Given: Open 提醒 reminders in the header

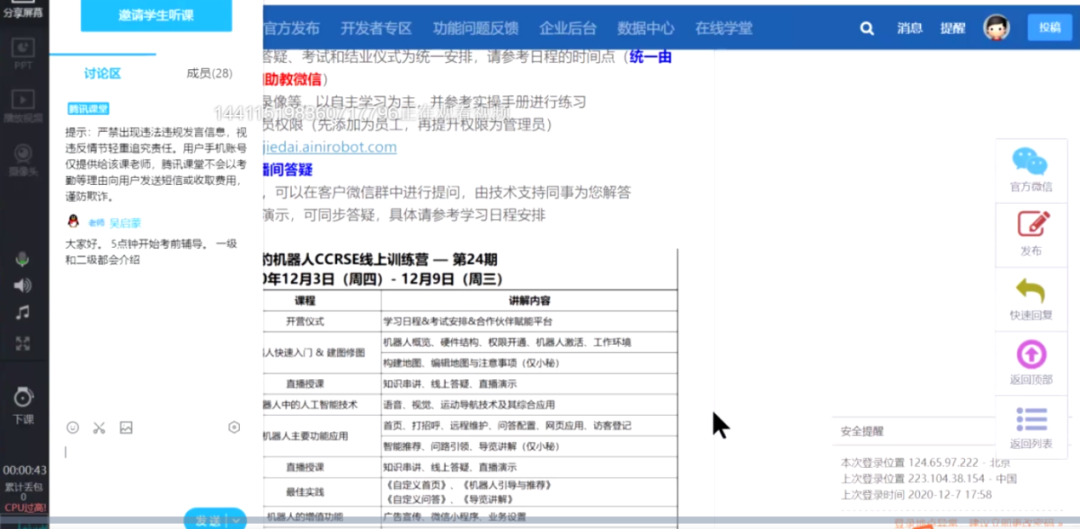Looking at the screenshot, I should (953, 28).
